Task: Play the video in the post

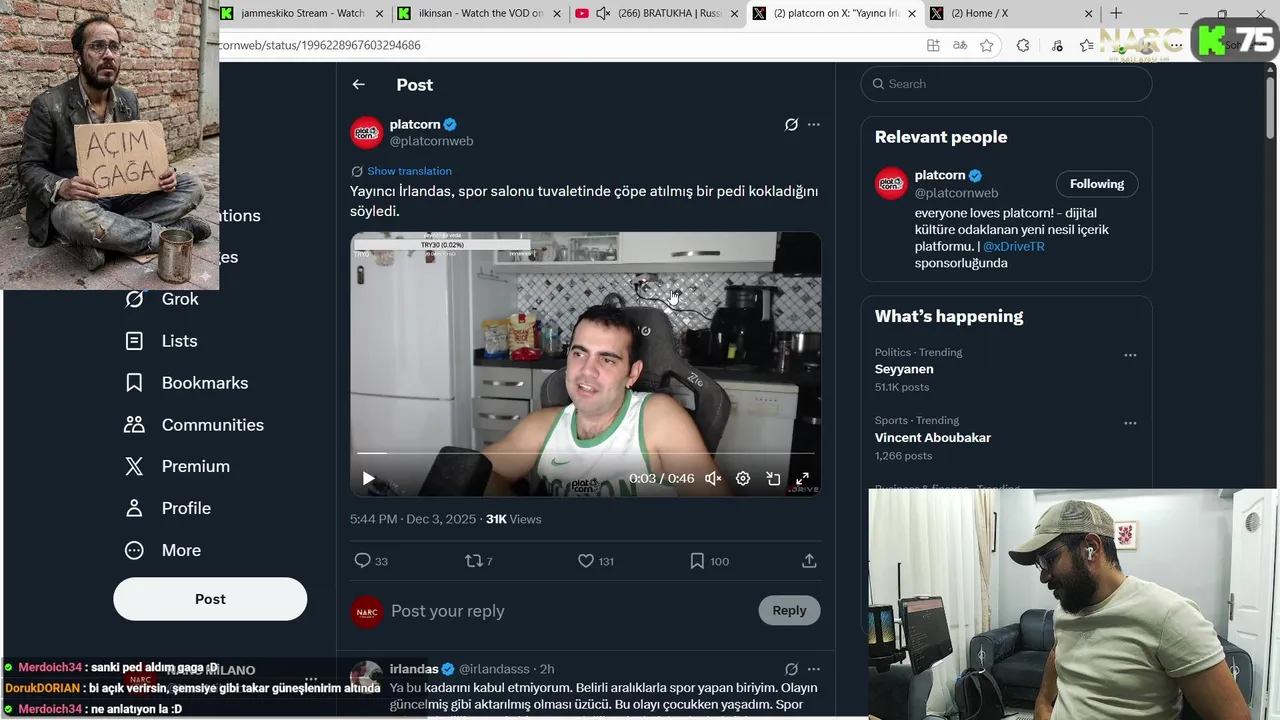Action: pyautogui.click(x=368, y=479)
